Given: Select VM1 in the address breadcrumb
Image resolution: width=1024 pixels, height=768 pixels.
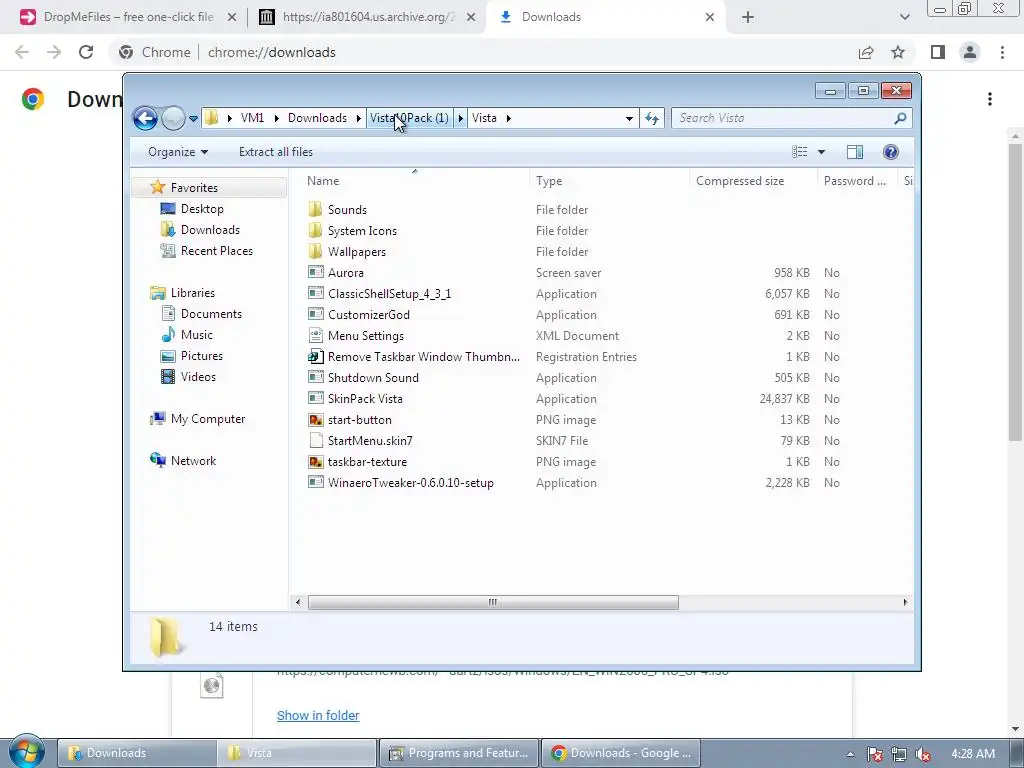Looking at the screenshot, I should (x=252, y=118).
